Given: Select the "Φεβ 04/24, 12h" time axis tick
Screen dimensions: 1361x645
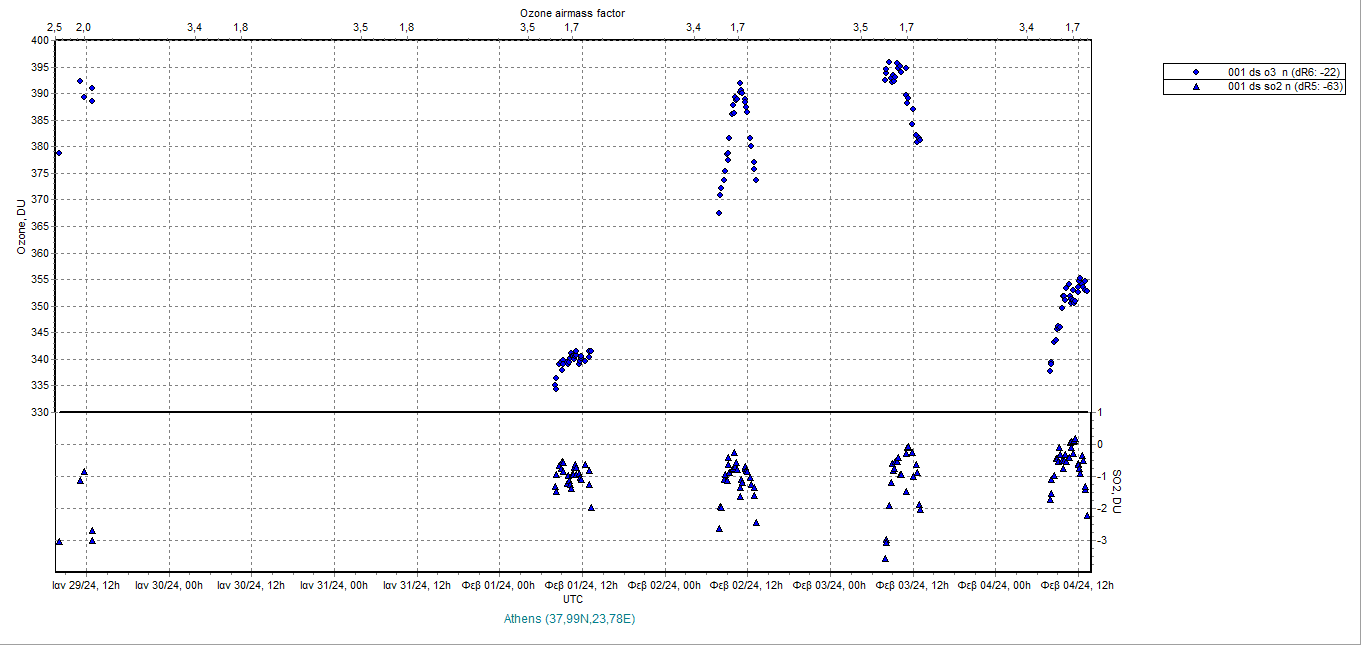Looking at the screenshot, I should coord(1076,585).
